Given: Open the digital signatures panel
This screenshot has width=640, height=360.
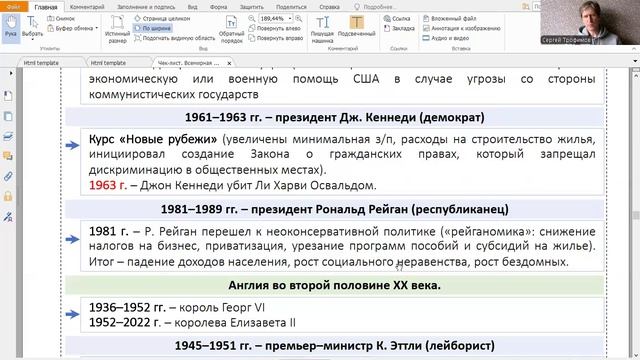Looking at the screenshot, I should point(8,216).
